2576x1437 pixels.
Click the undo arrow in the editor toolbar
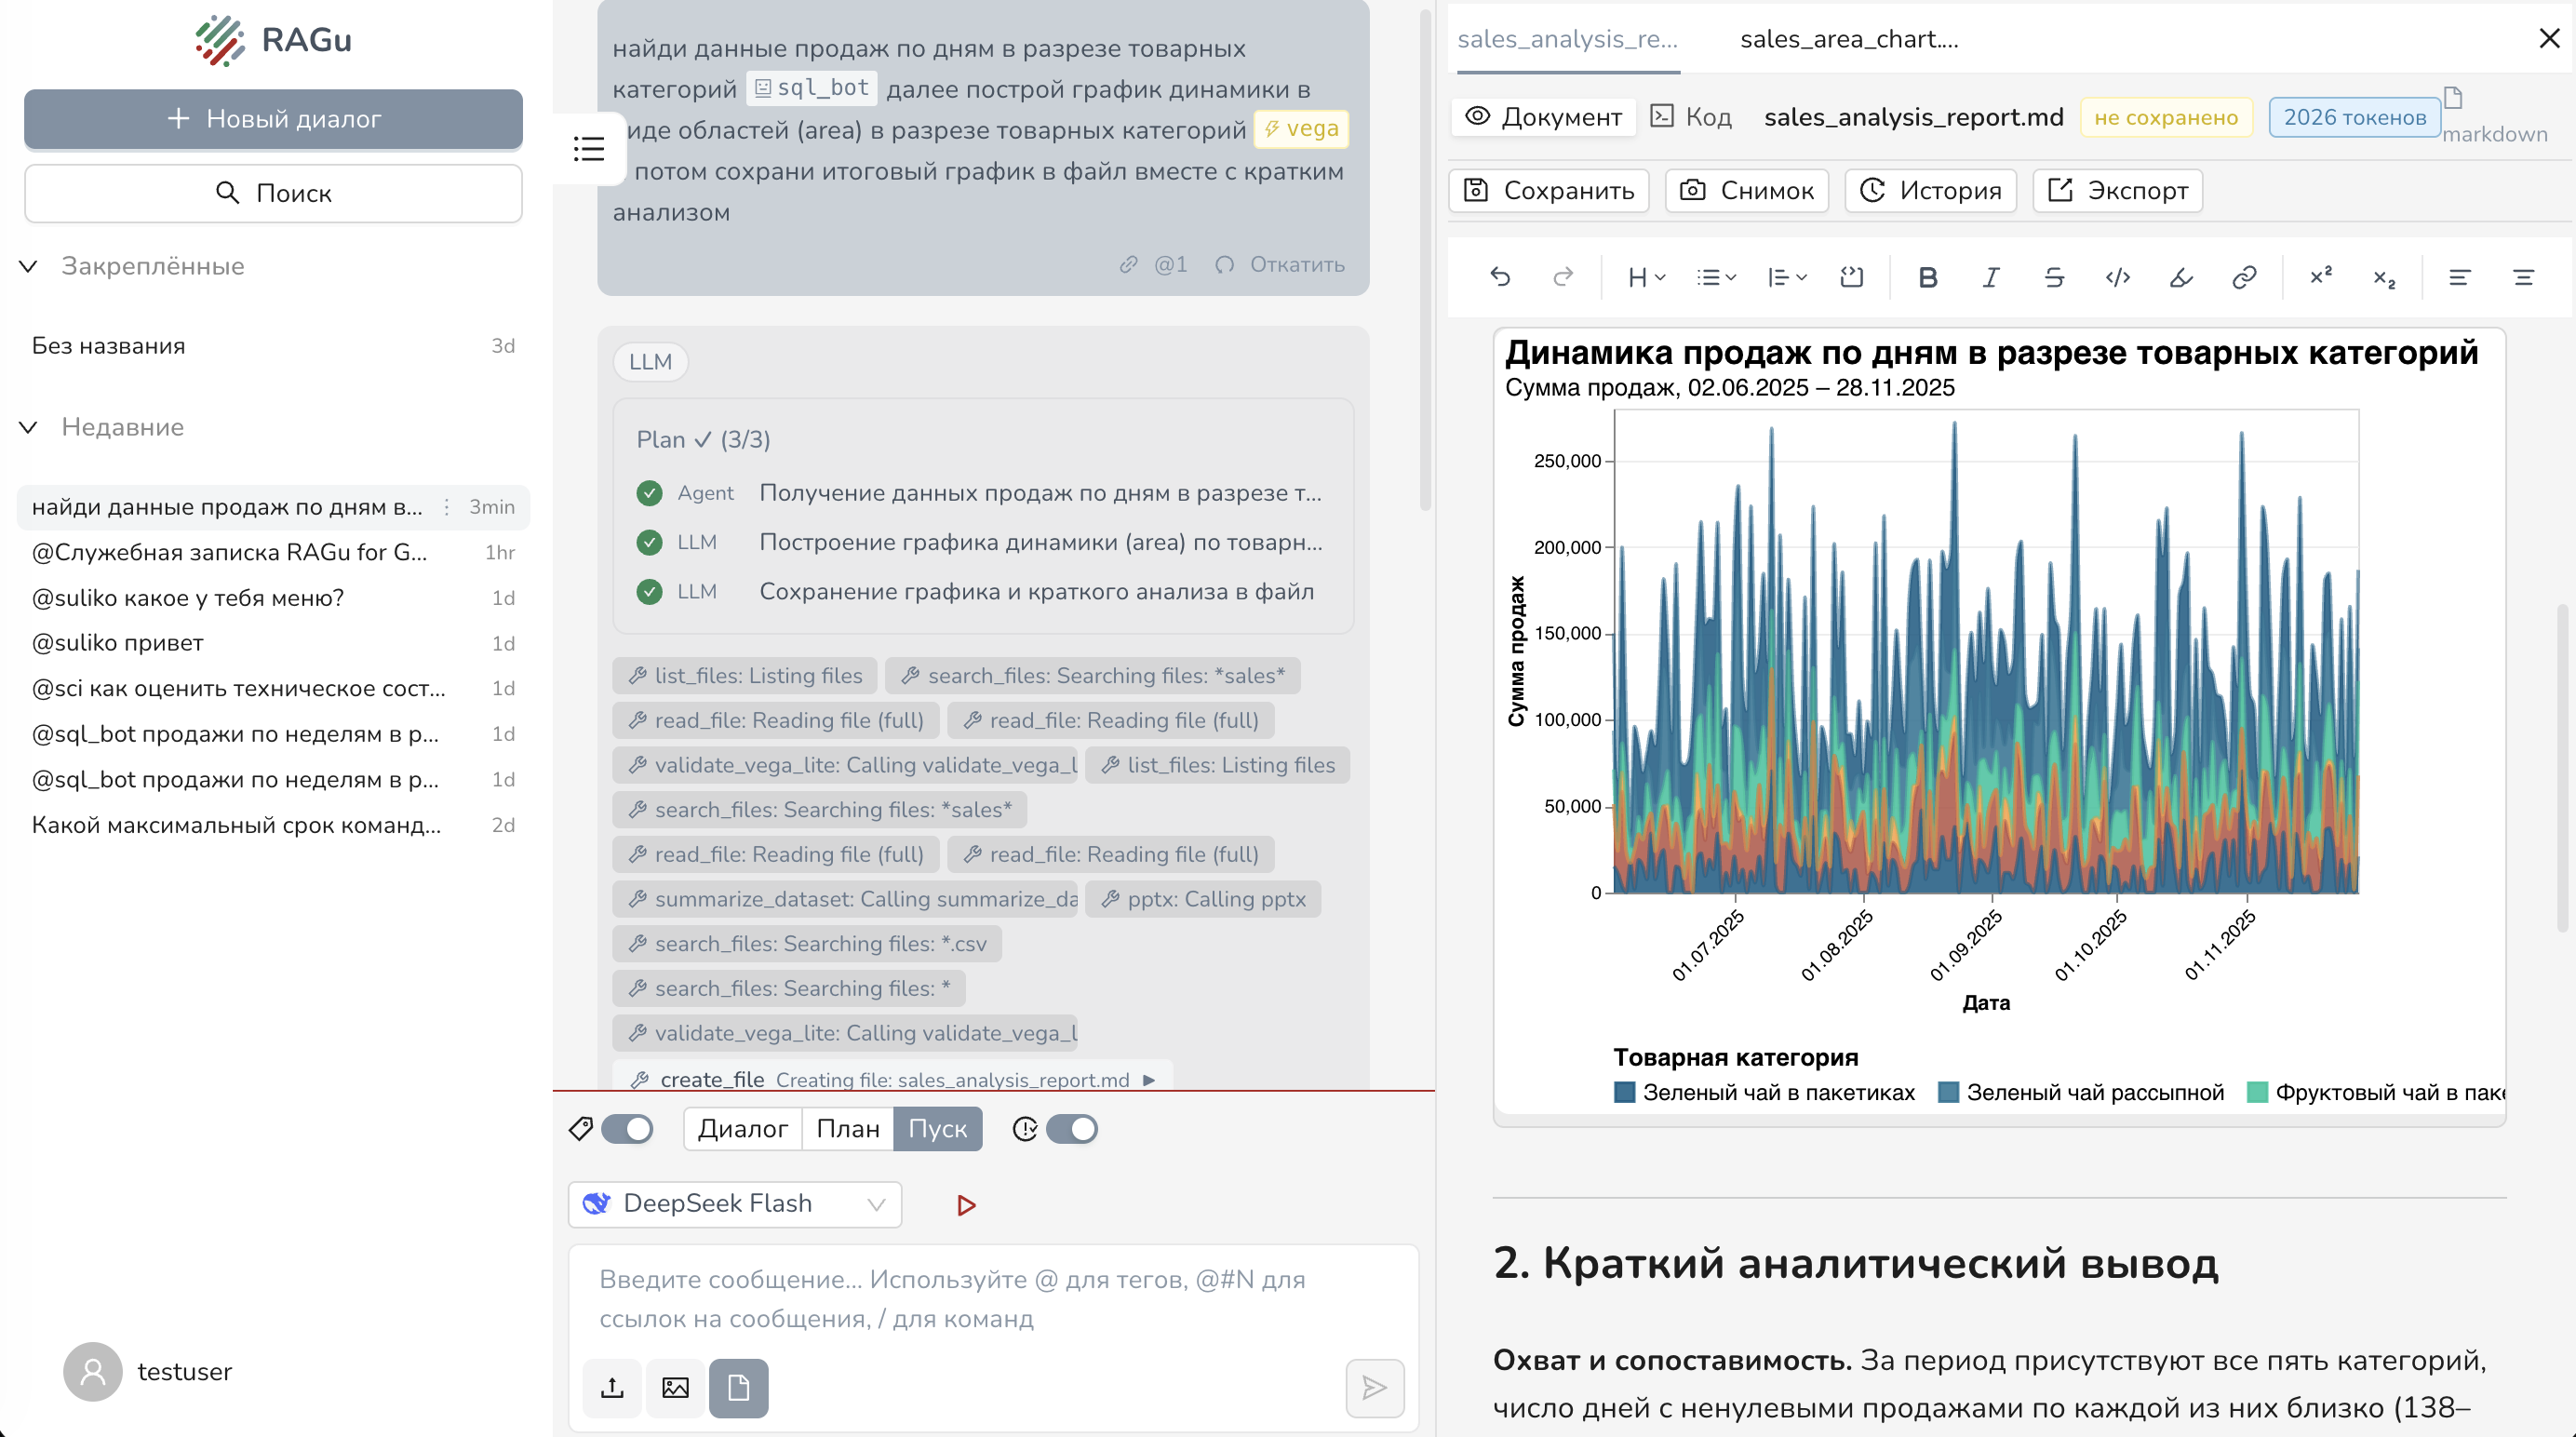[1500, 277]
